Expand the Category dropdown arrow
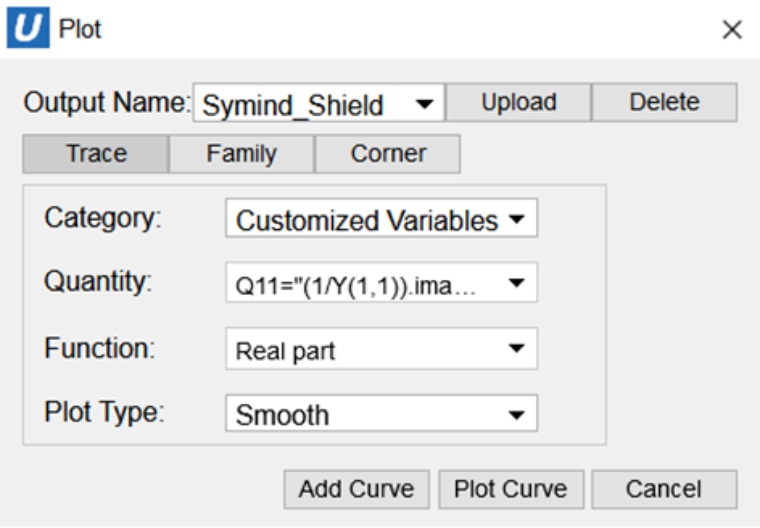The width and height of the screenshot is (760, 528). [516, 221]
